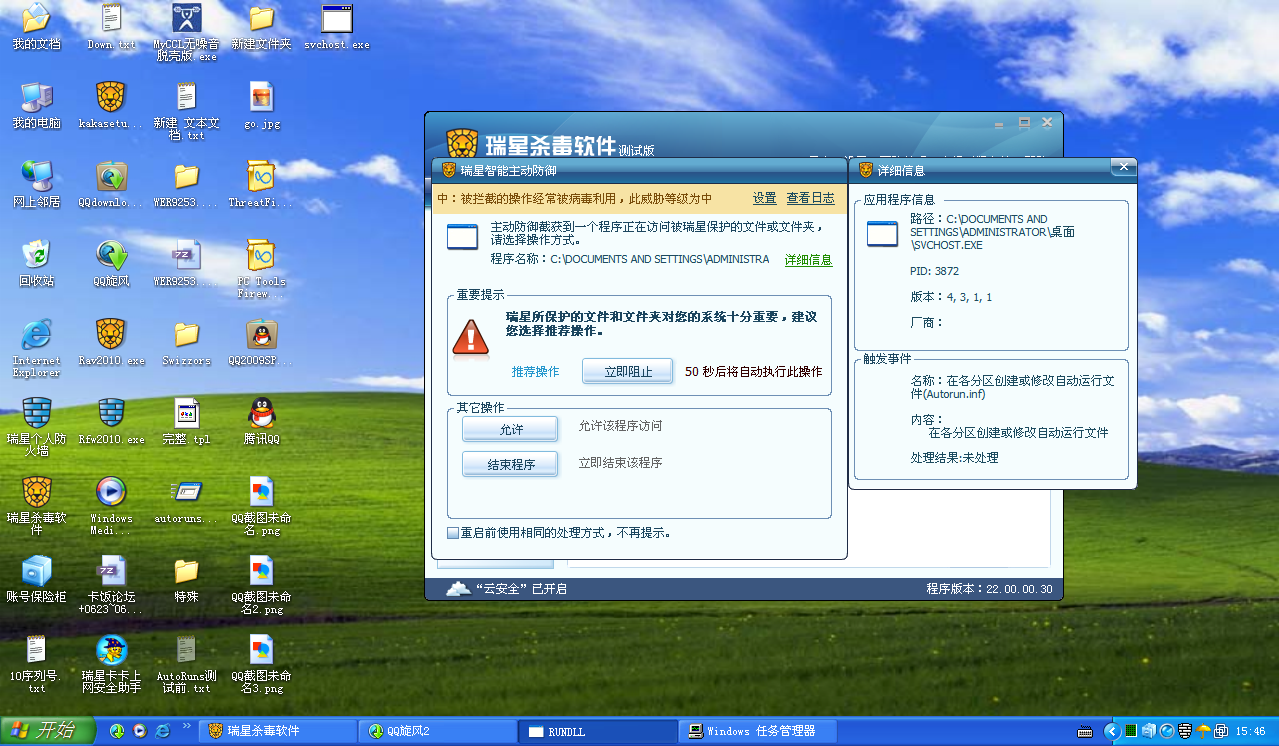
Task: Select the Windows Media Player desktop icon
Action: [x=111, y=506]
